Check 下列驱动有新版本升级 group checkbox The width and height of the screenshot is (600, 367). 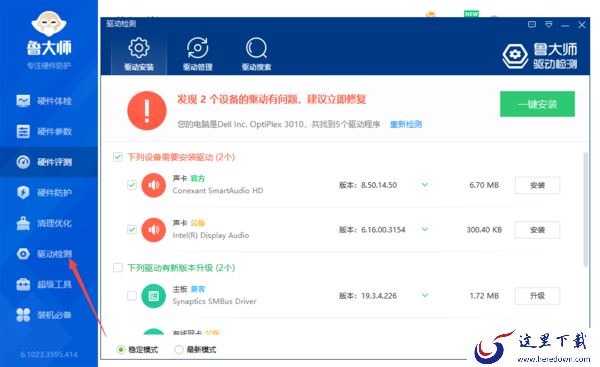click(x=118, y=267)
